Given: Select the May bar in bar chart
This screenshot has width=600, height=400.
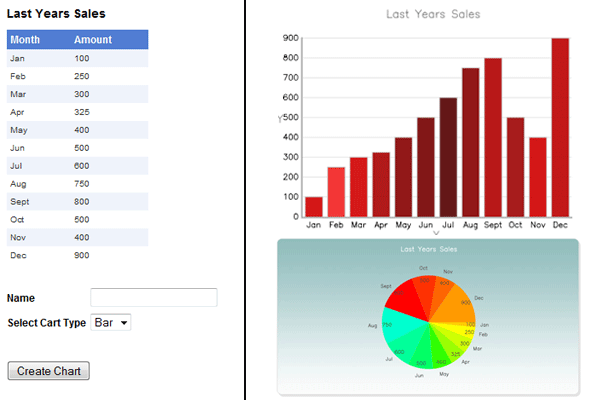Looking at the screenshot, I should pyautogui.click(x=403, y=177).
